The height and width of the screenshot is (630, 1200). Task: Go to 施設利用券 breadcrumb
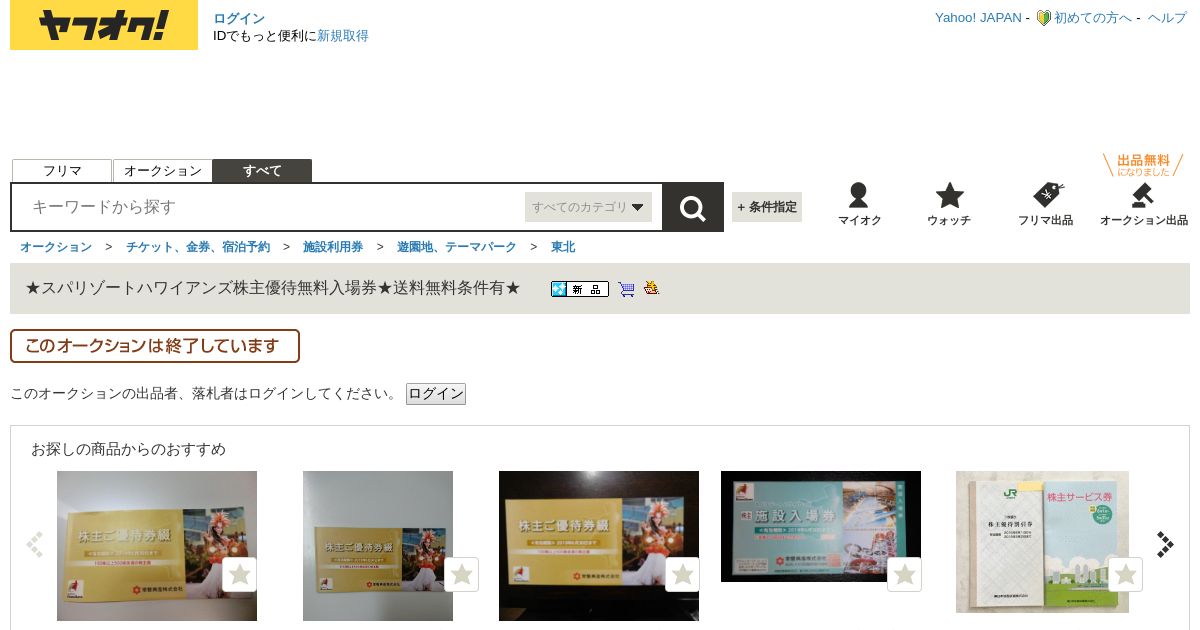click(x=333, y=247)
